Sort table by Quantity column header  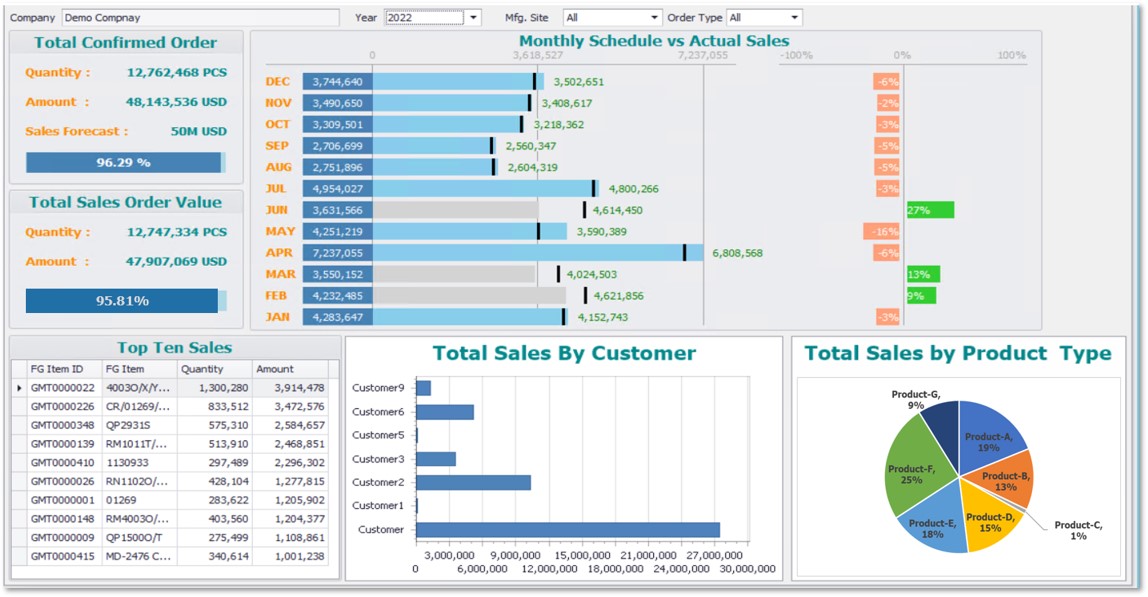coord(214,369)
